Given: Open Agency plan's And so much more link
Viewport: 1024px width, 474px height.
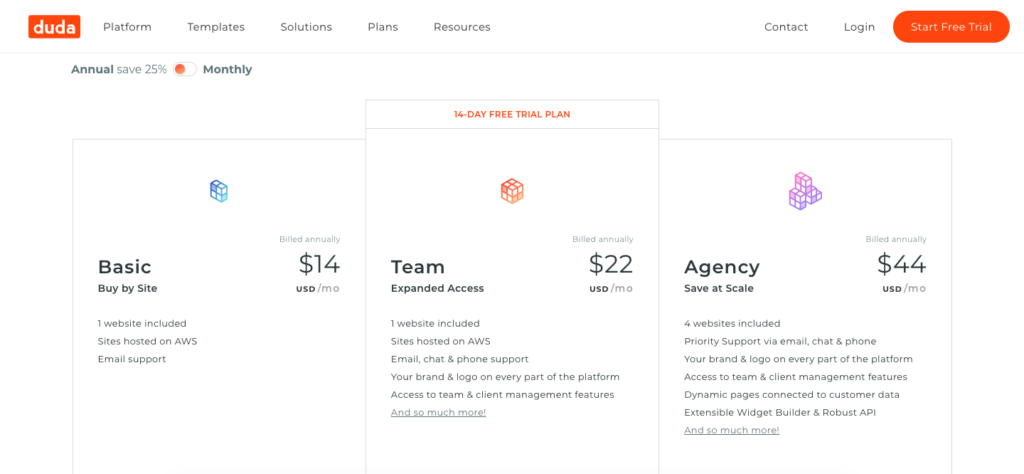Looking at the screenshot, I should tap(731, 430).
